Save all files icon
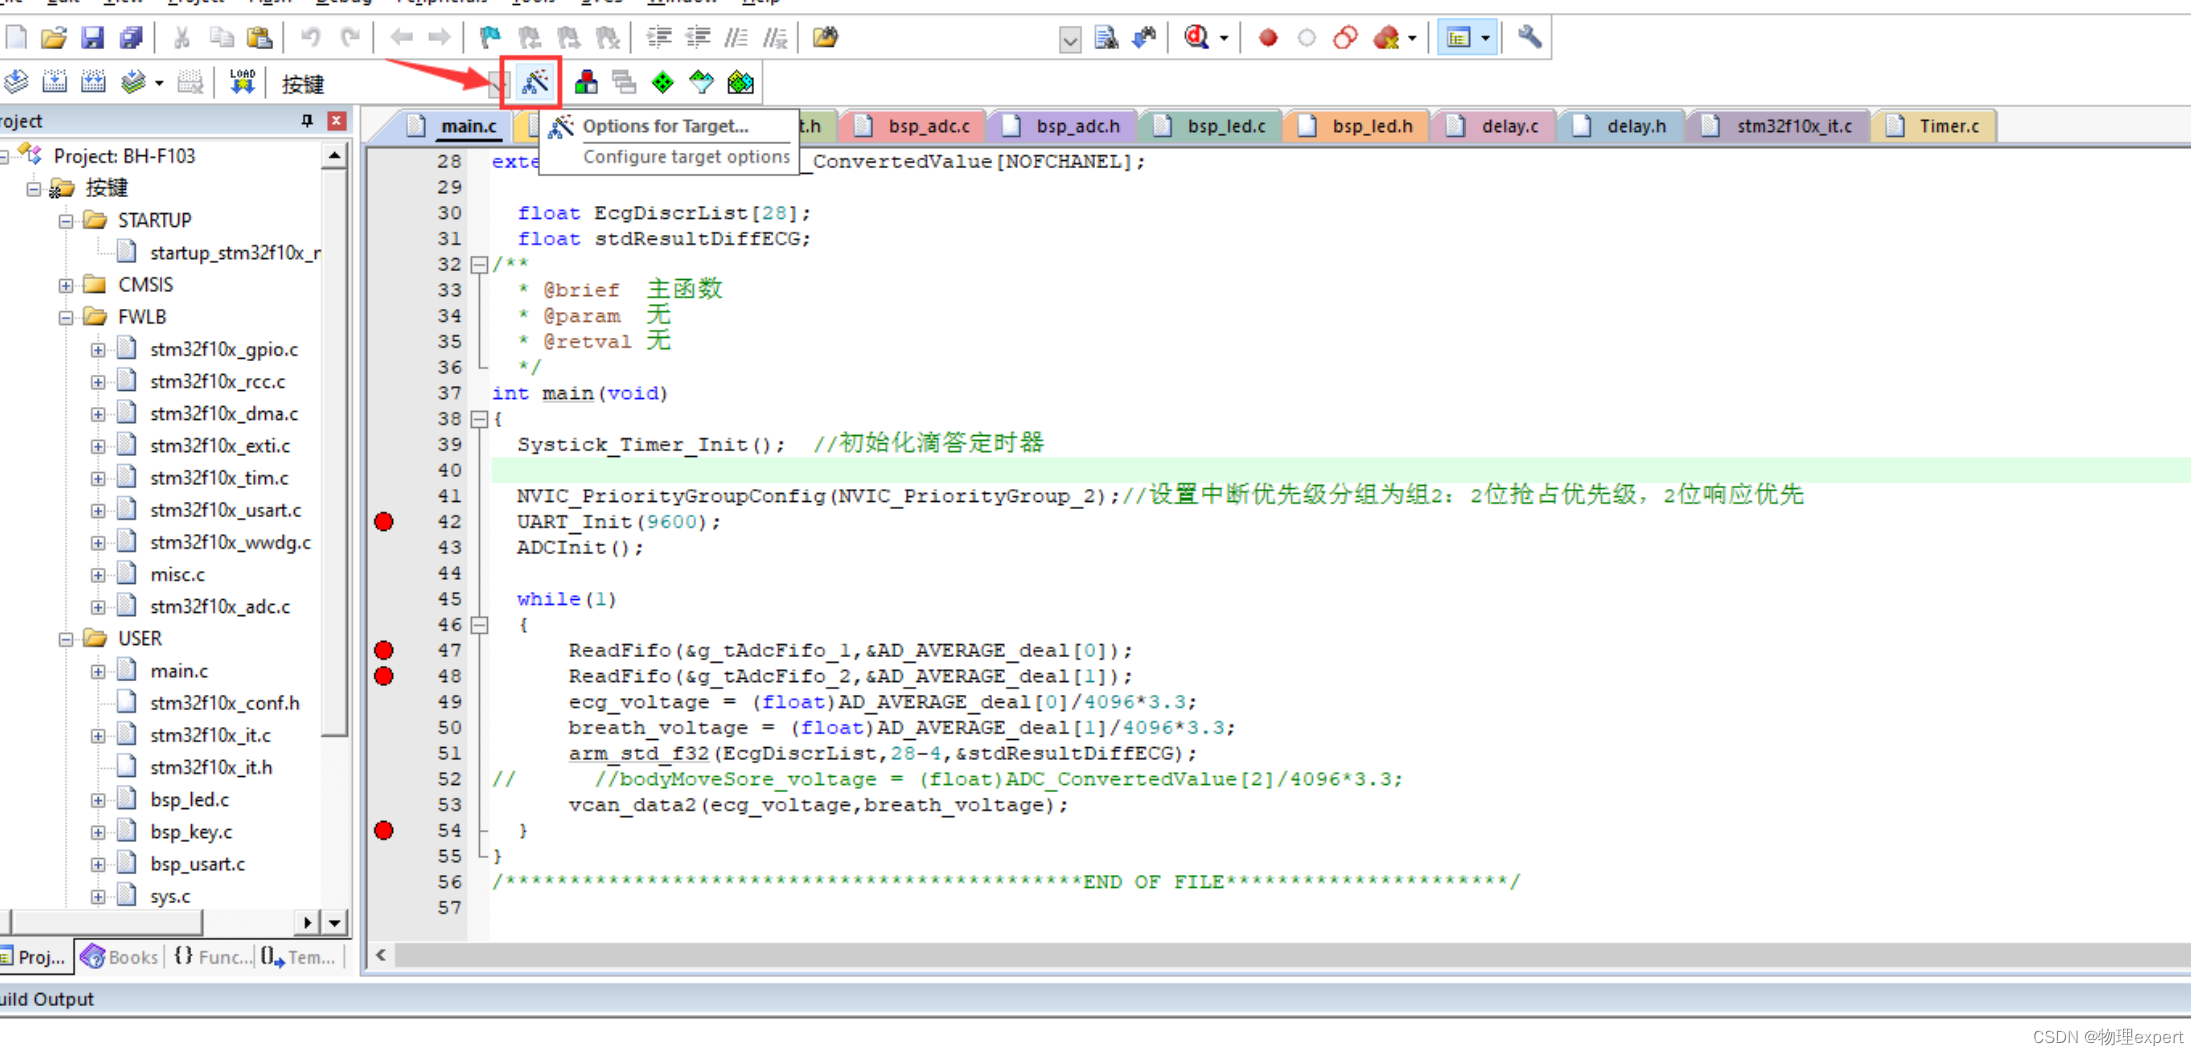The height and width of the screenshot is (1055, 2199). 131,38
